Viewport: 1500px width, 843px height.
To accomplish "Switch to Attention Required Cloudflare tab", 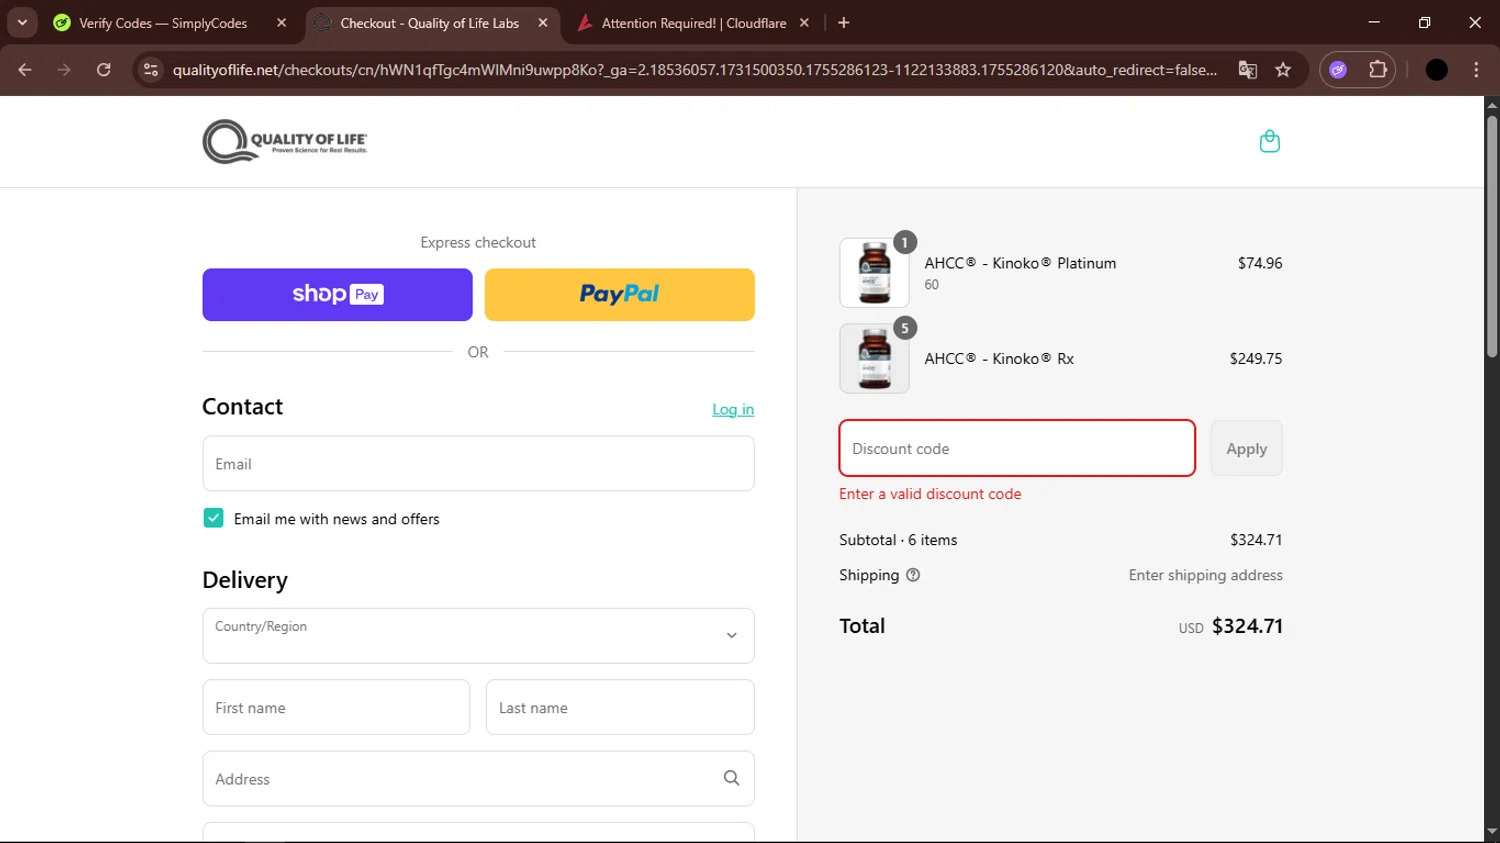I will click(694, 23).
